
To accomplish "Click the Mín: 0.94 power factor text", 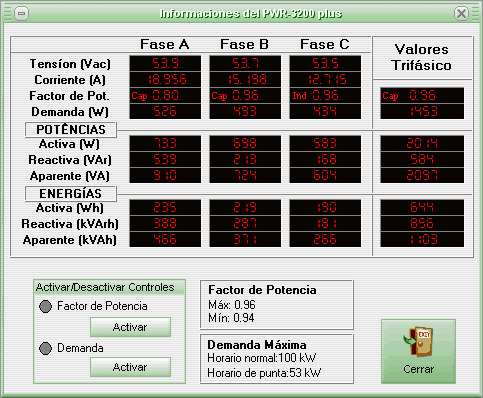I will [x=231, y=318].
